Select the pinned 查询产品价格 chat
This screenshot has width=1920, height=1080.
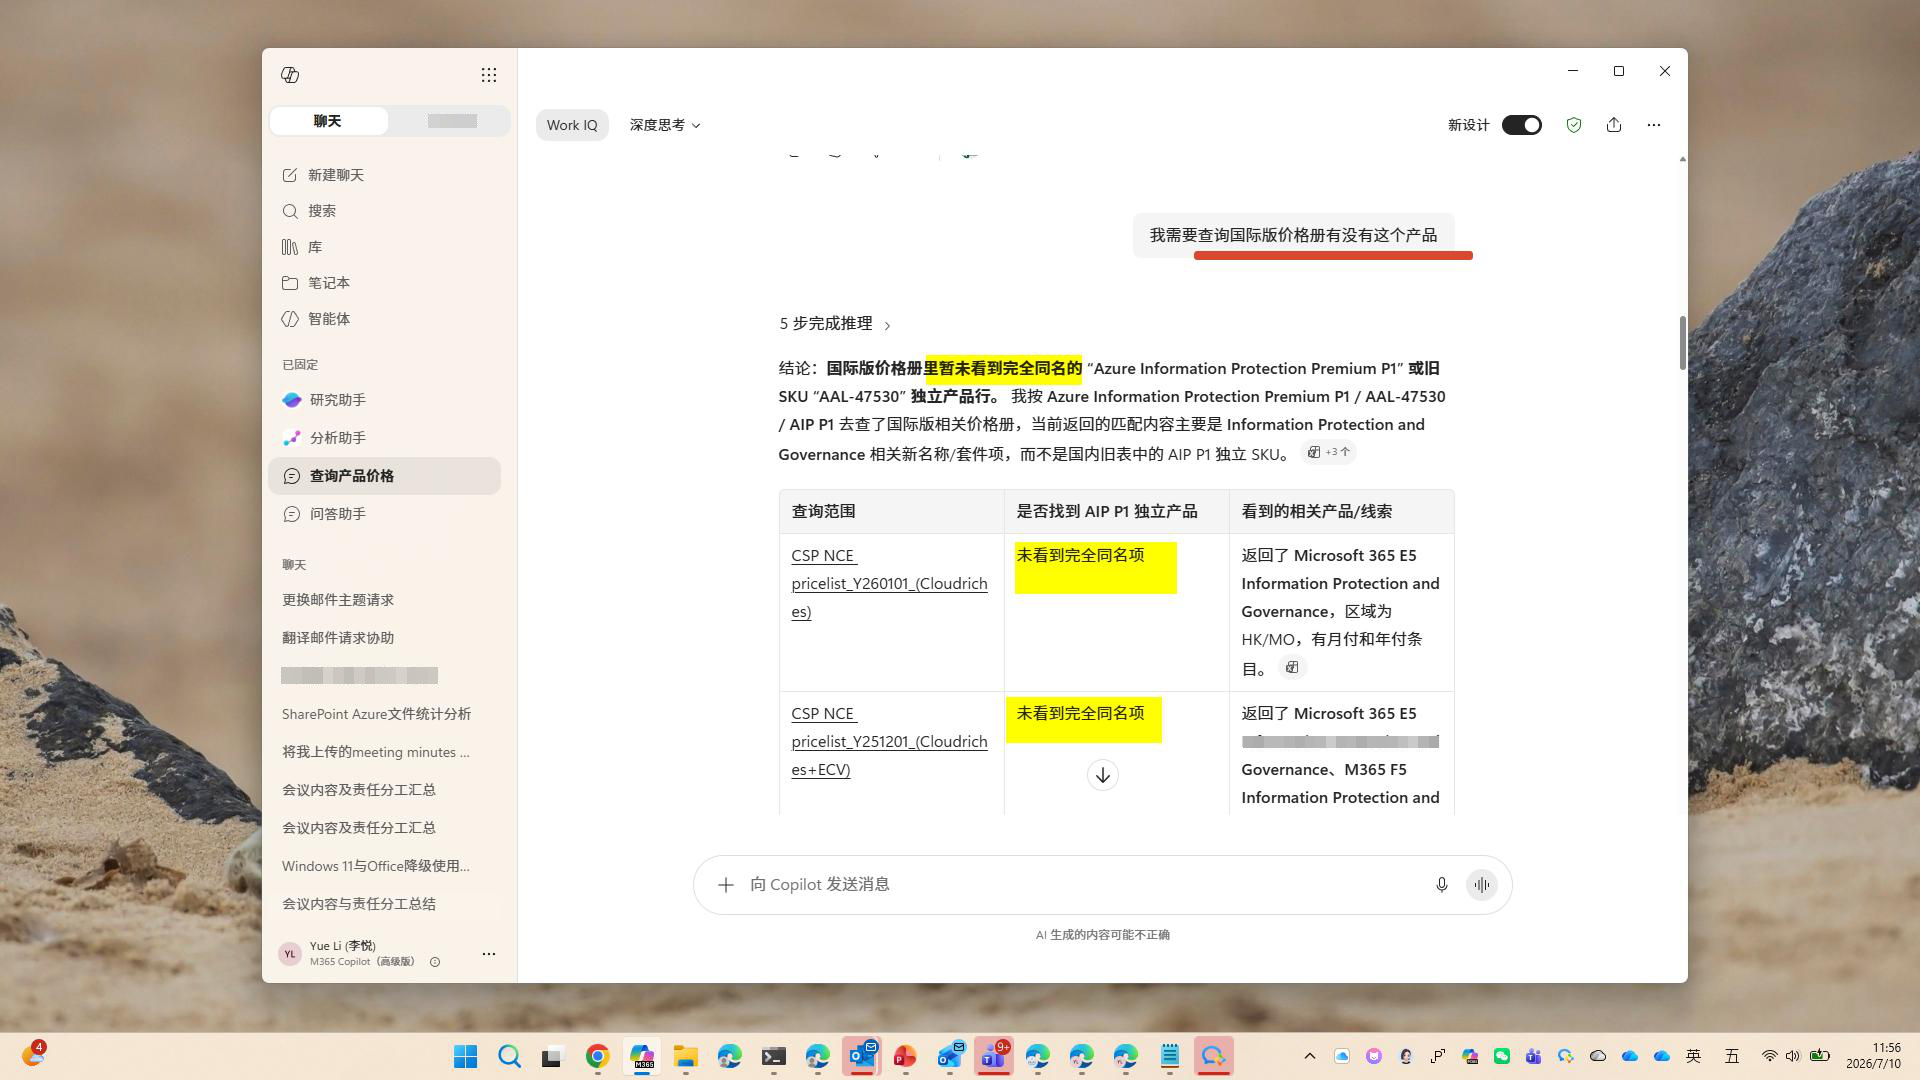point(384,476)
